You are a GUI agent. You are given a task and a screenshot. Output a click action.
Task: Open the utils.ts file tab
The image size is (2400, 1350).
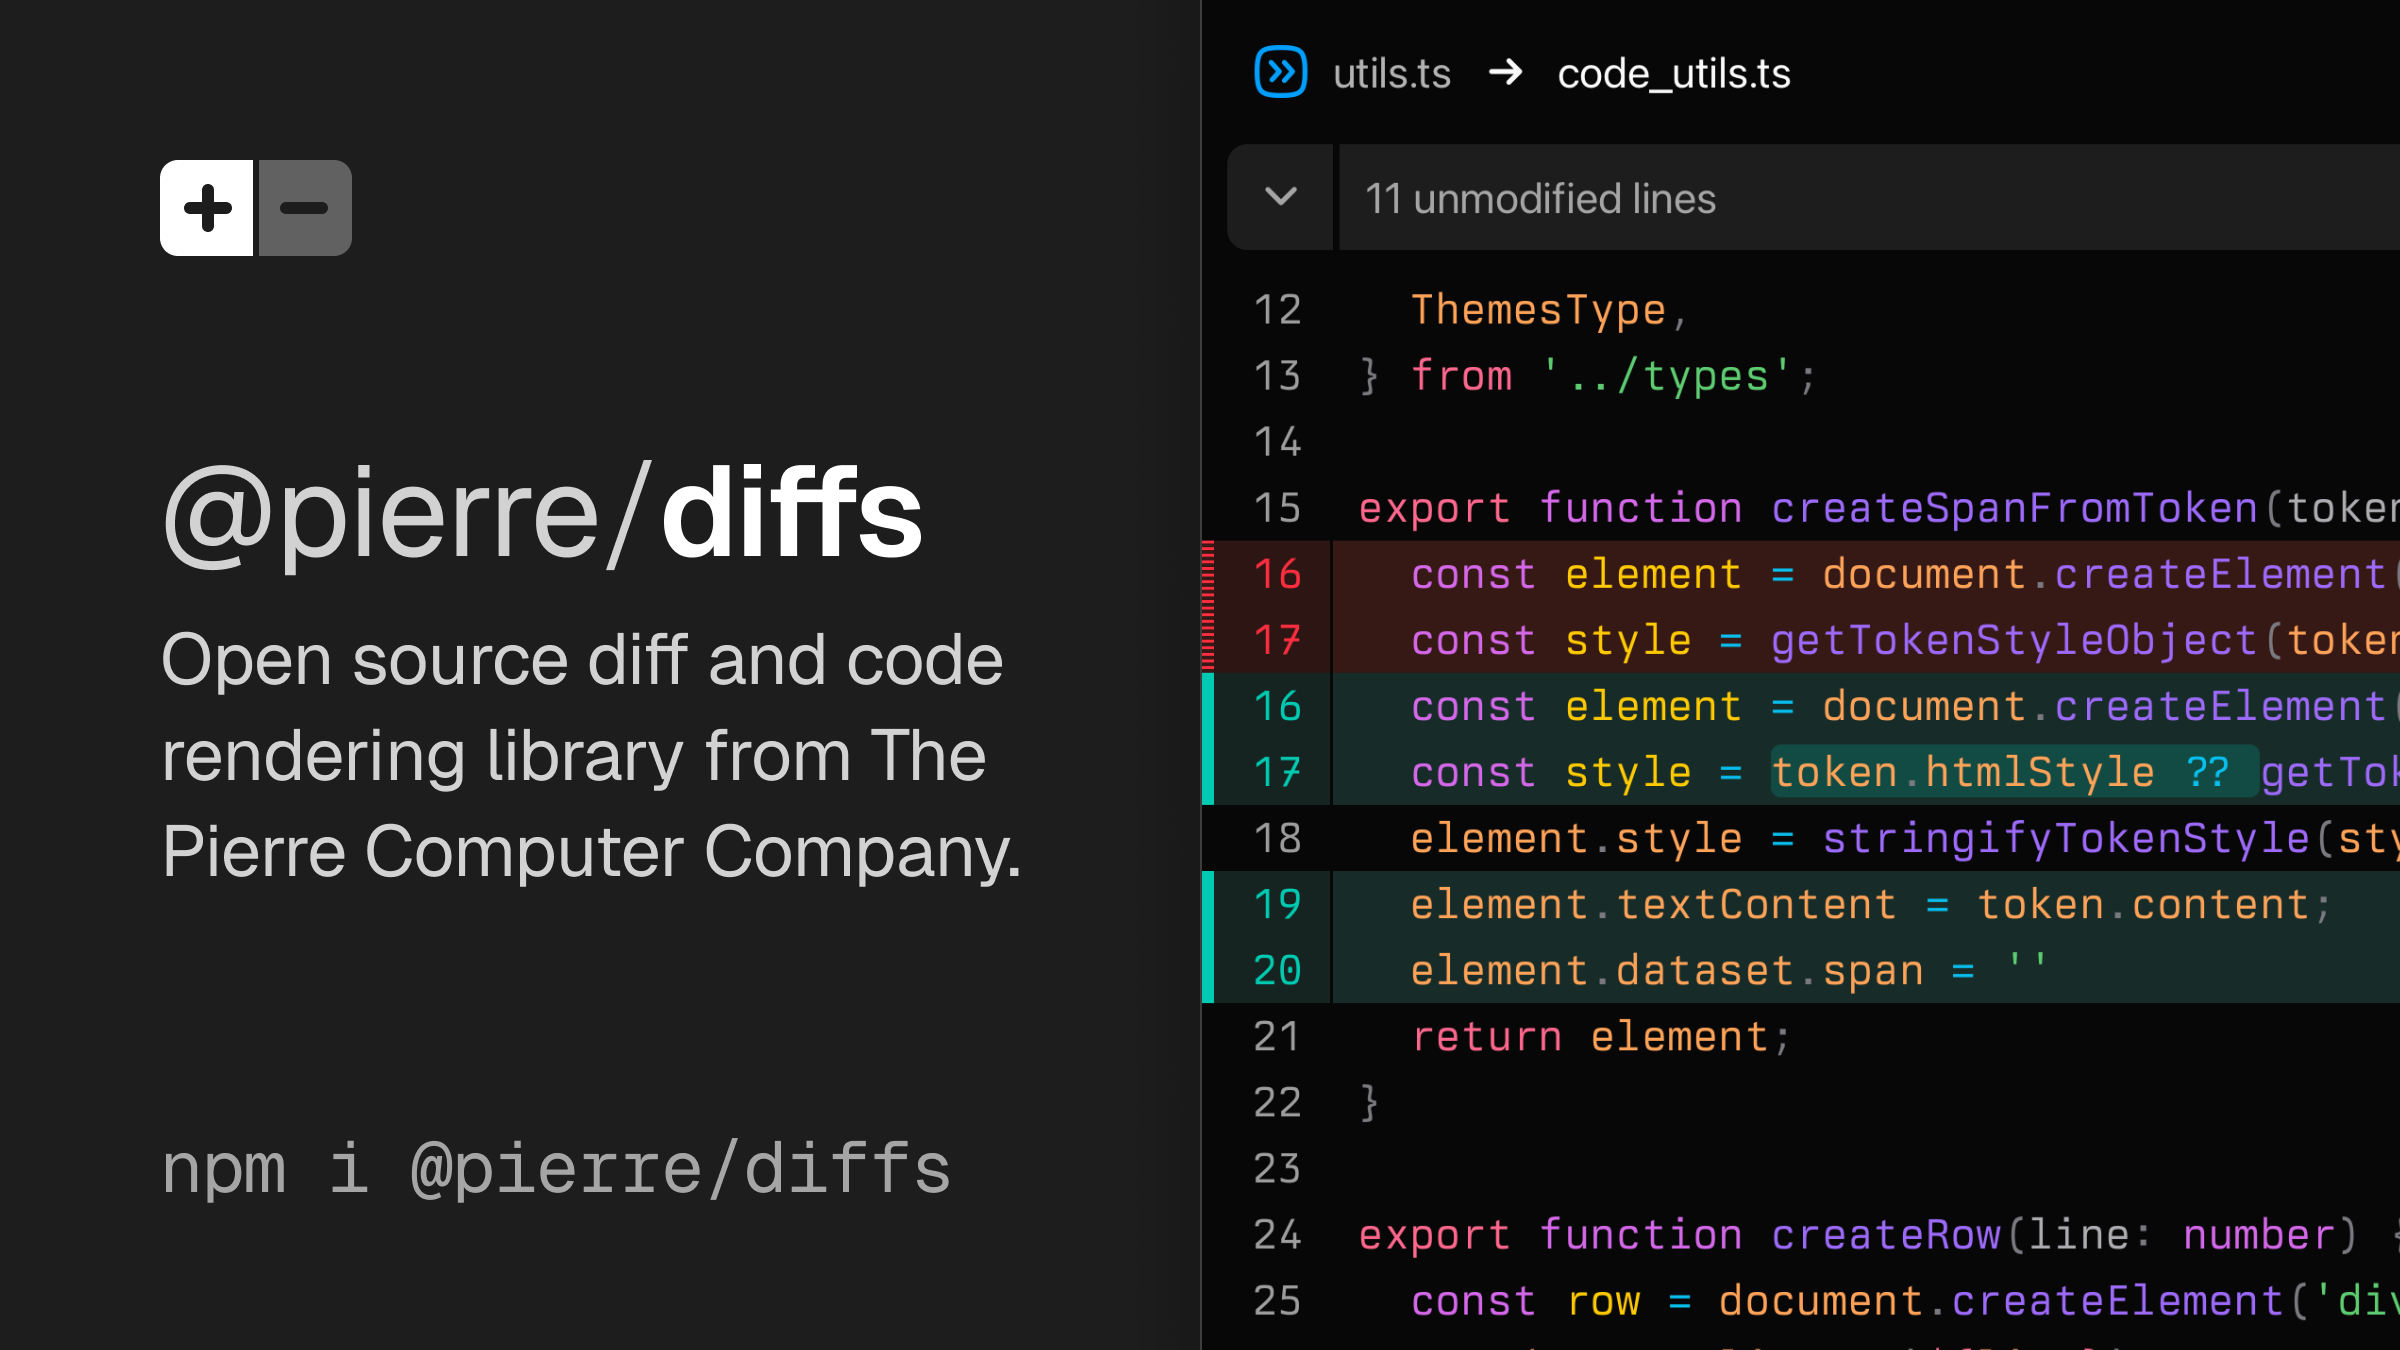(1392, 73)
